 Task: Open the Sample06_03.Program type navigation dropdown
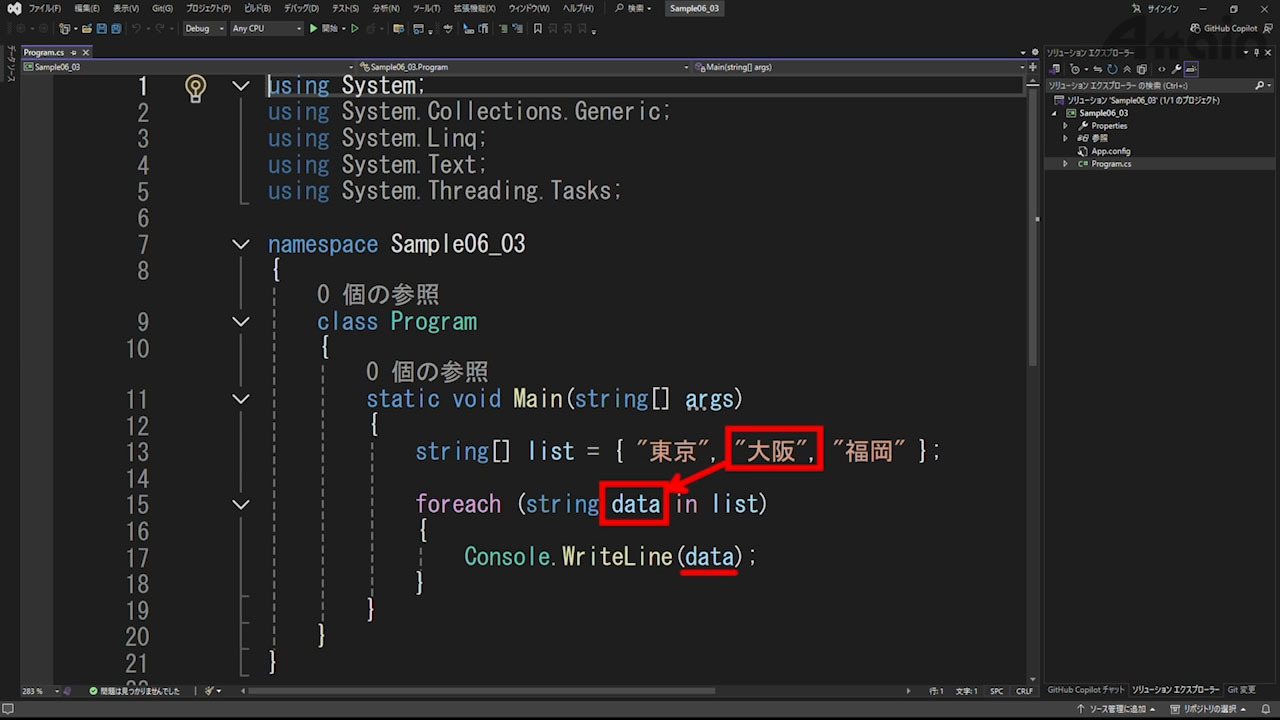526,67
